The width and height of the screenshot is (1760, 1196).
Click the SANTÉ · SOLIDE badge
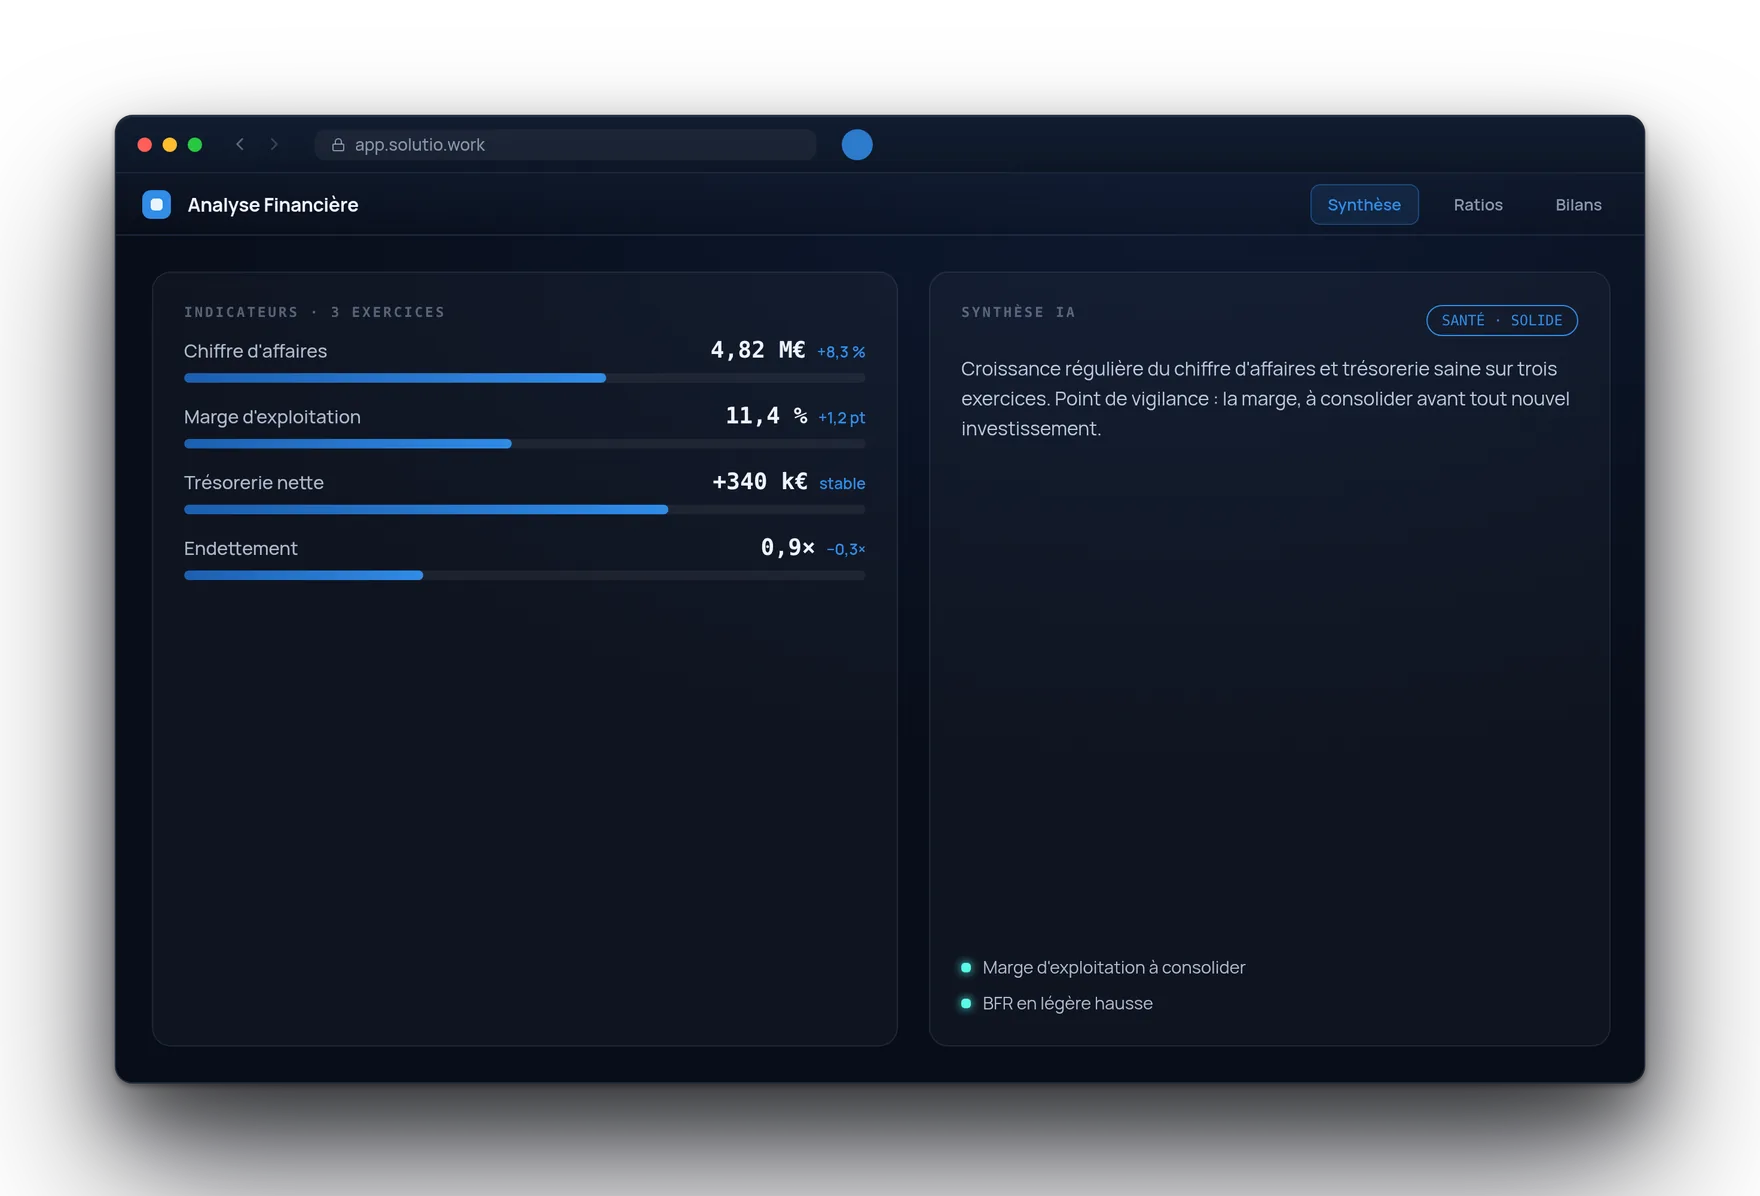coord(1501,320)
